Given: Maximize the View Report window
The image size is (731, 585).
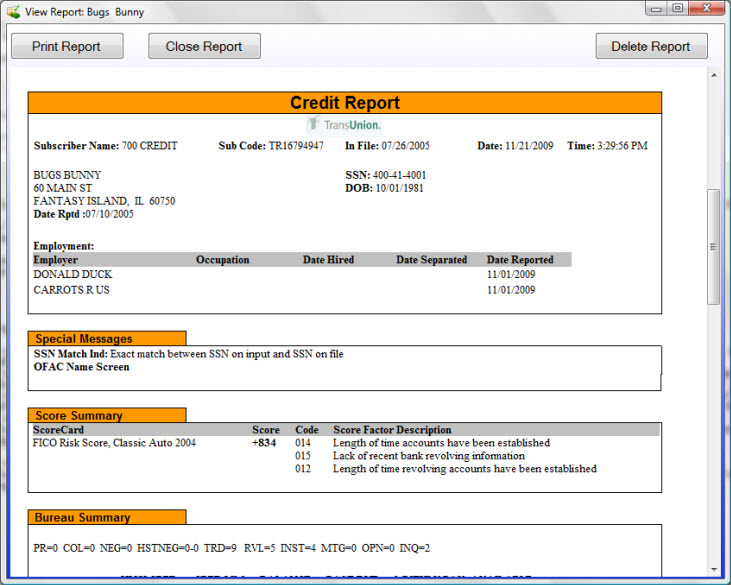Looking at the screenshot, I should pos(678,9).
